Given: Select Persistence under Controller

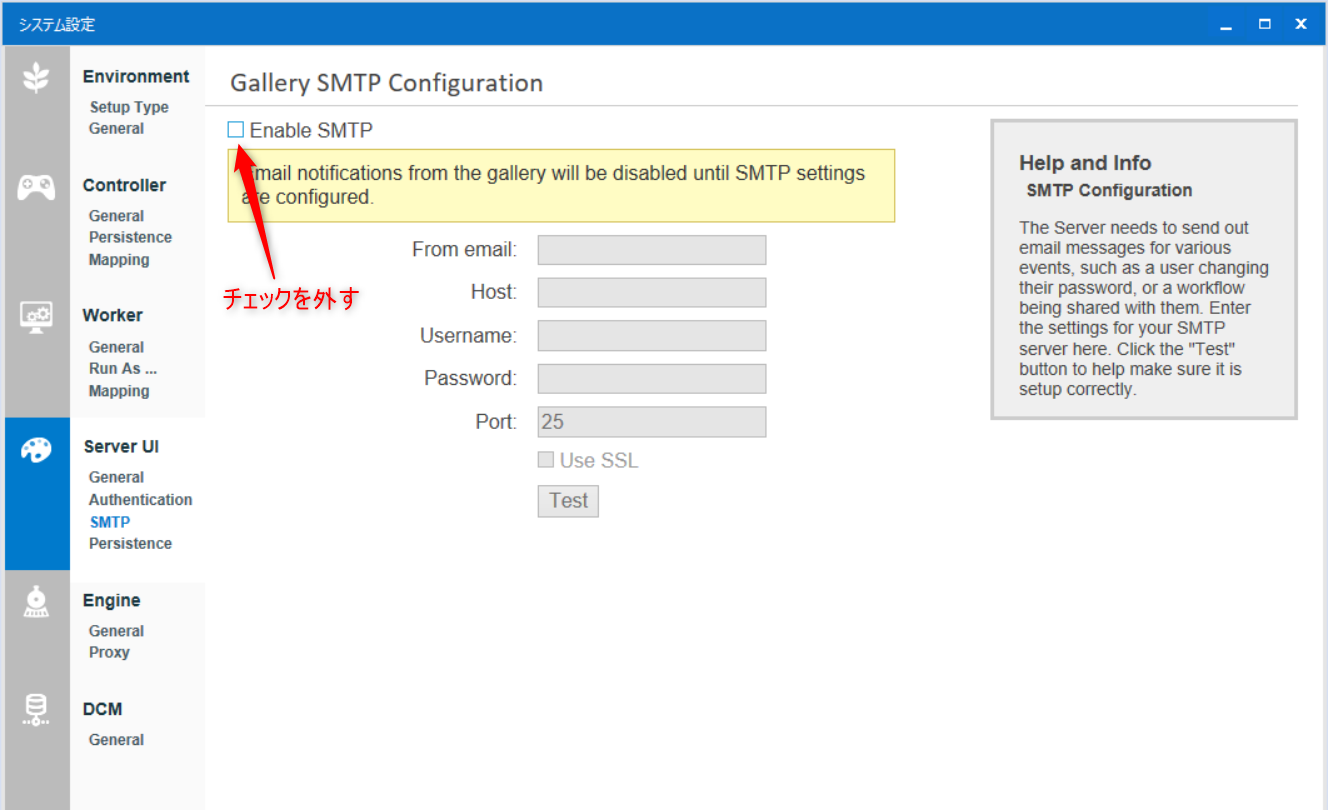Looking at the screenshot, I should pyautogui.click(x=130, y=237).
